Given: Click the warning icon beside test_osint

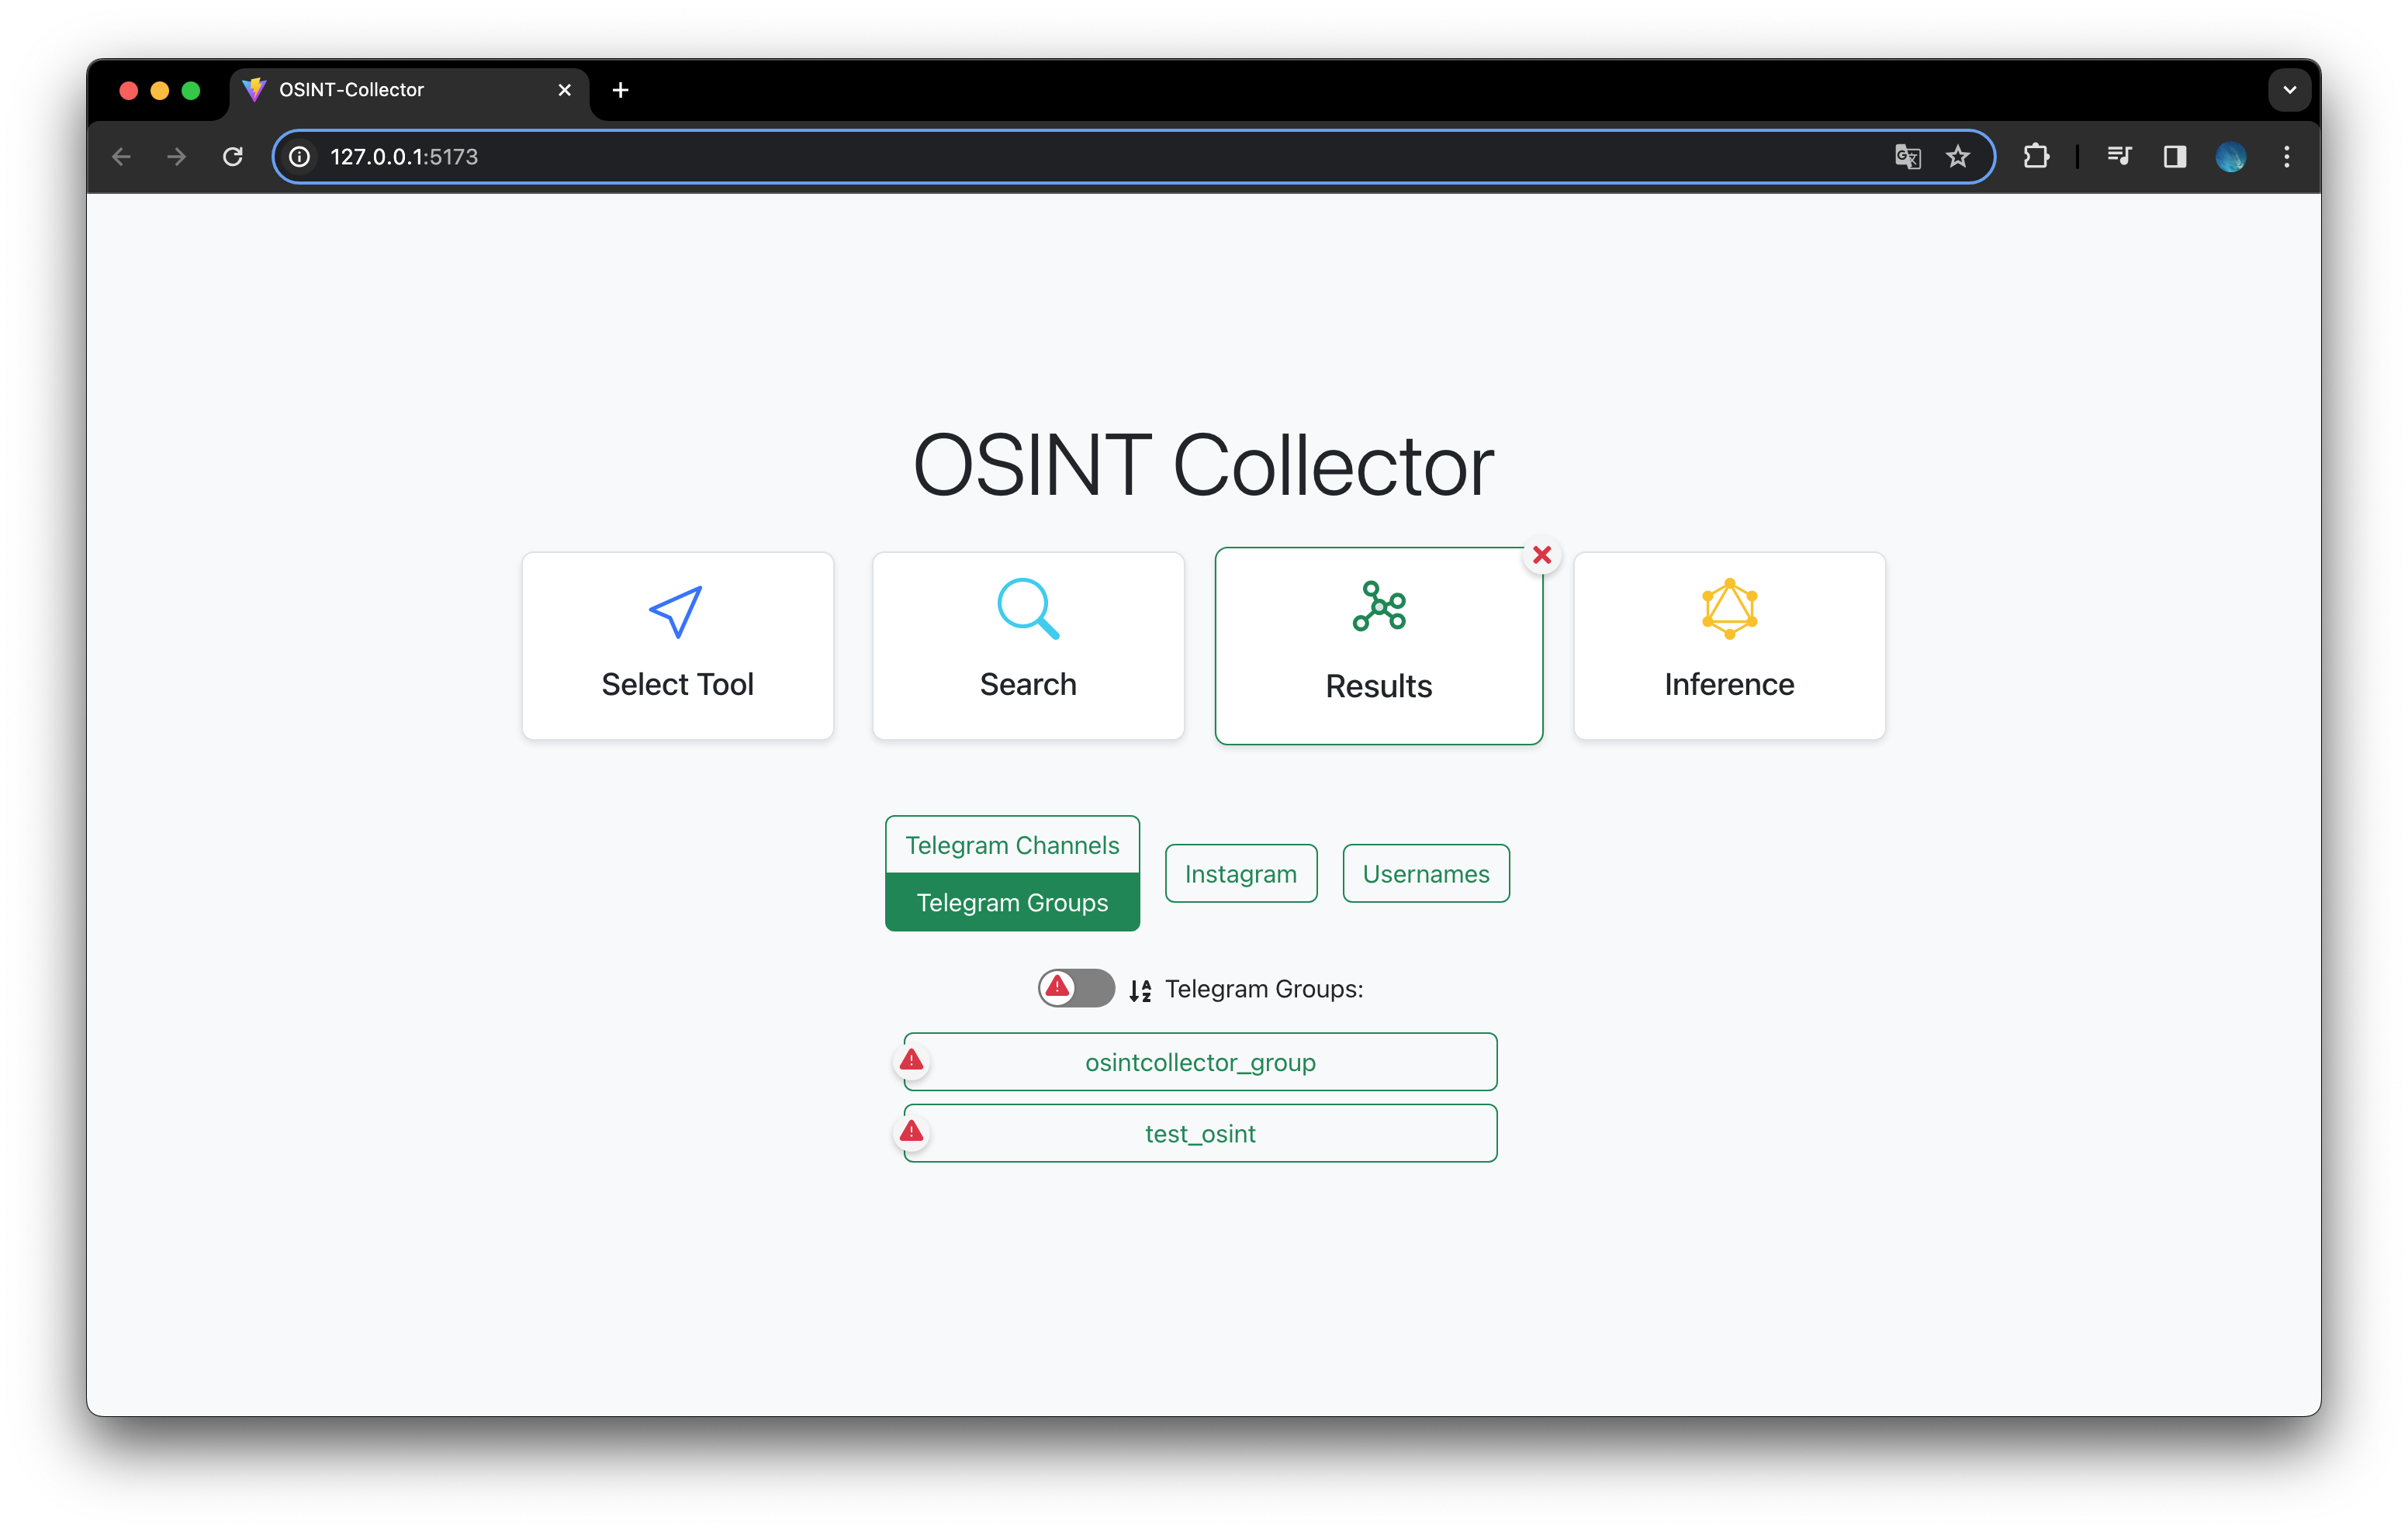Looking at the screenshot, I should pyautogui.click(x=911, y=1131).
